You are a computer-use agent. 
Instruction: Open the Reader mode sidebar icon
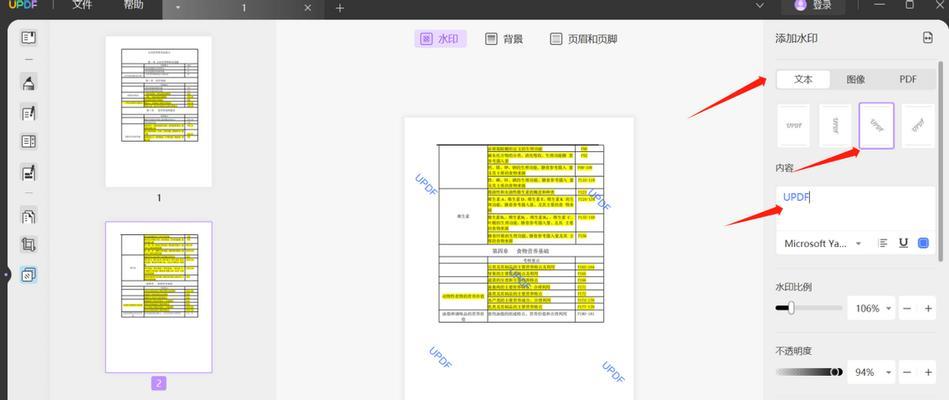28,38
